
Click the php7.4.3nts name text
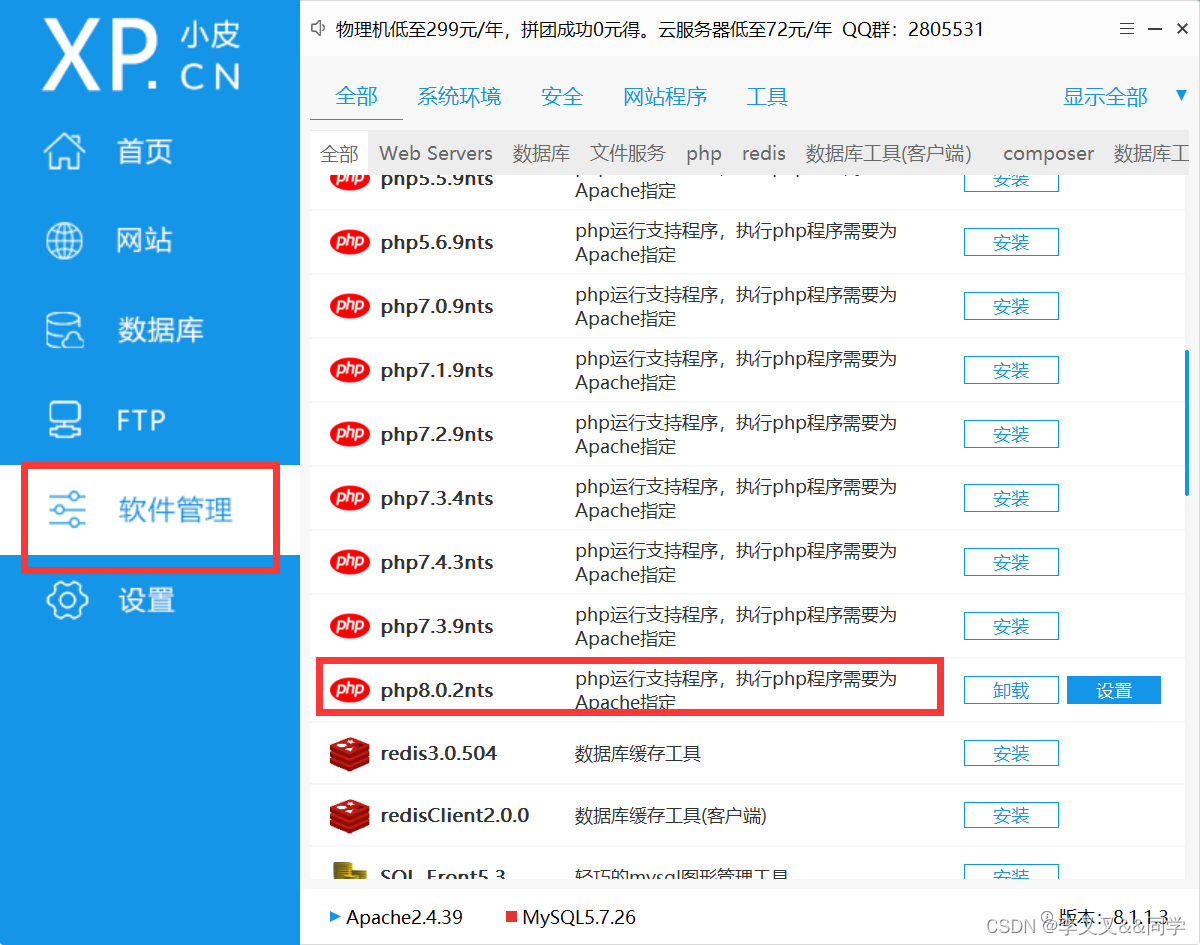click(x=437, y=562)
